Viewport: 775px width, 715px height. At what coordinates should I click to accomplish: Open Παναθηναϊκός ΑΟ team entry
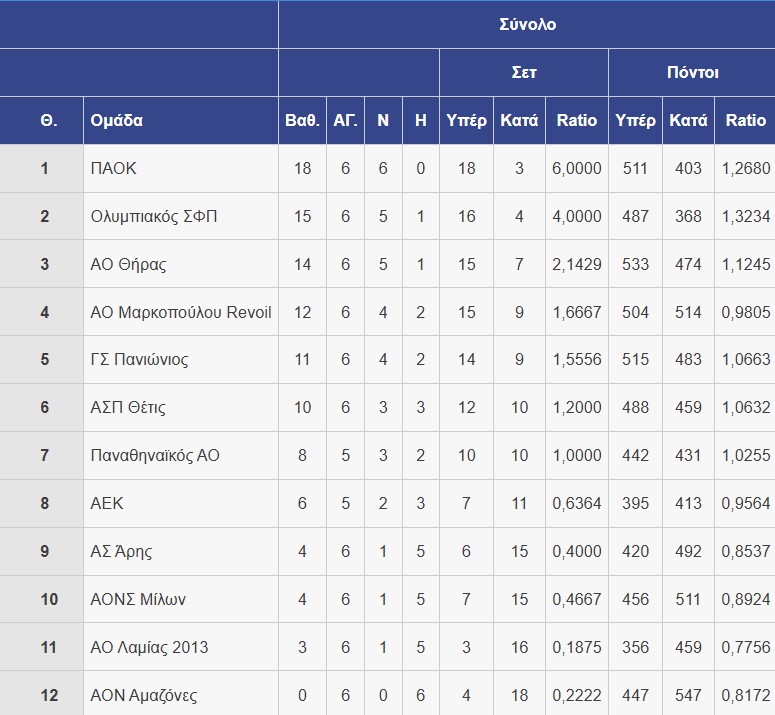(154, 455)
